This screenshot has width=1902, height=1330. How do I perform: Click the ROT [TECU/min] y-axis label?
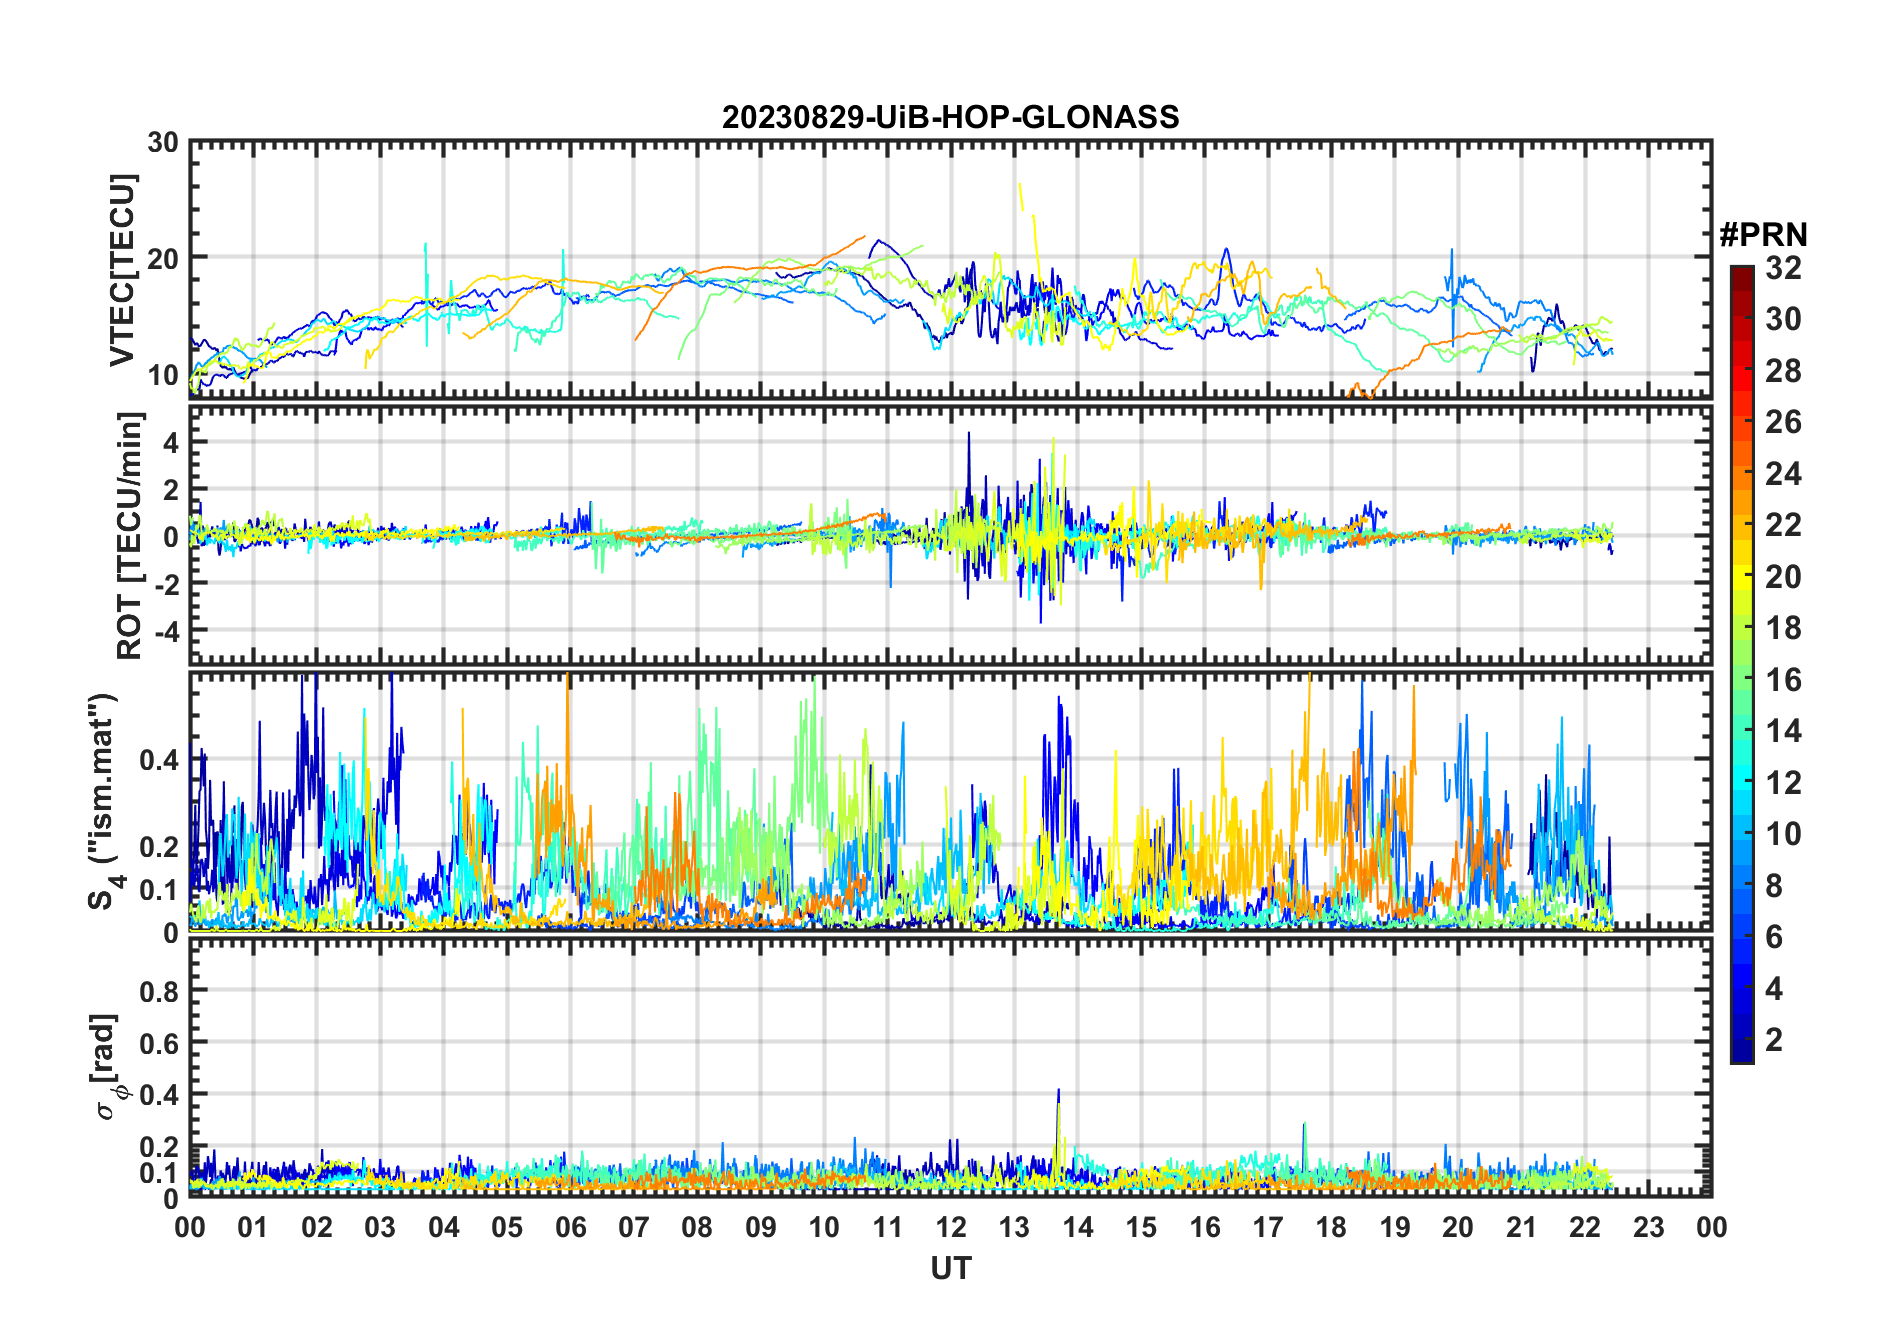click(x=129, y=535)
